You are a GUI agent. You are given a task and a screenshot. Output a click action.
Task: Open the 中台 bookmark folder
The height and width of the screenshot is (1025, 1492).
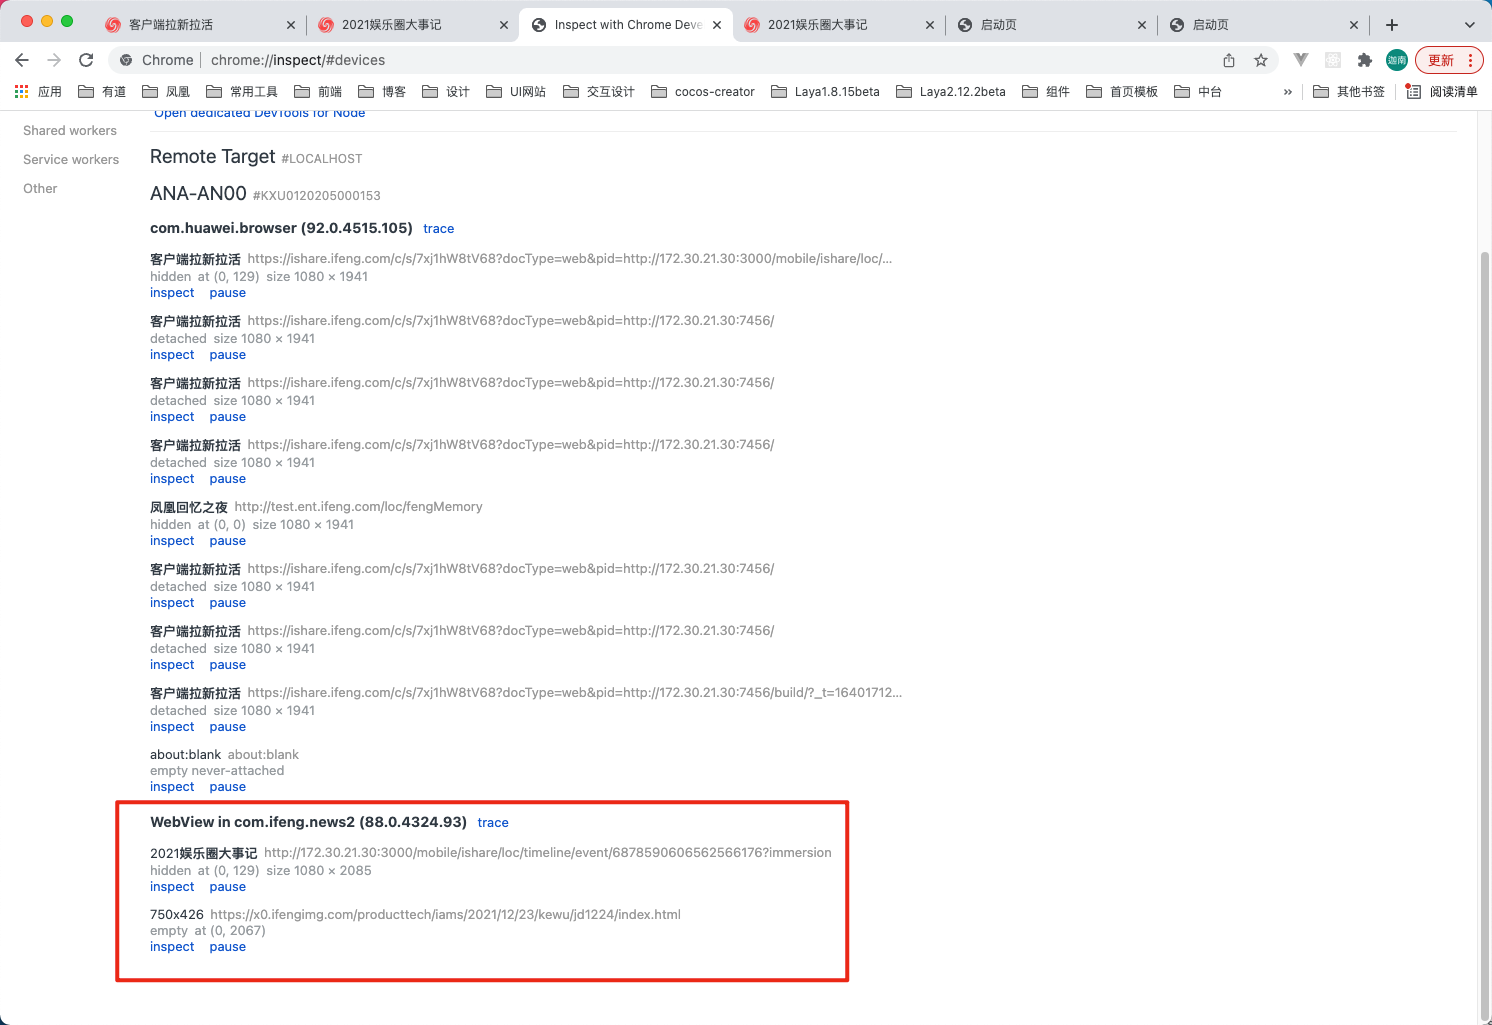coord(1198,91)
